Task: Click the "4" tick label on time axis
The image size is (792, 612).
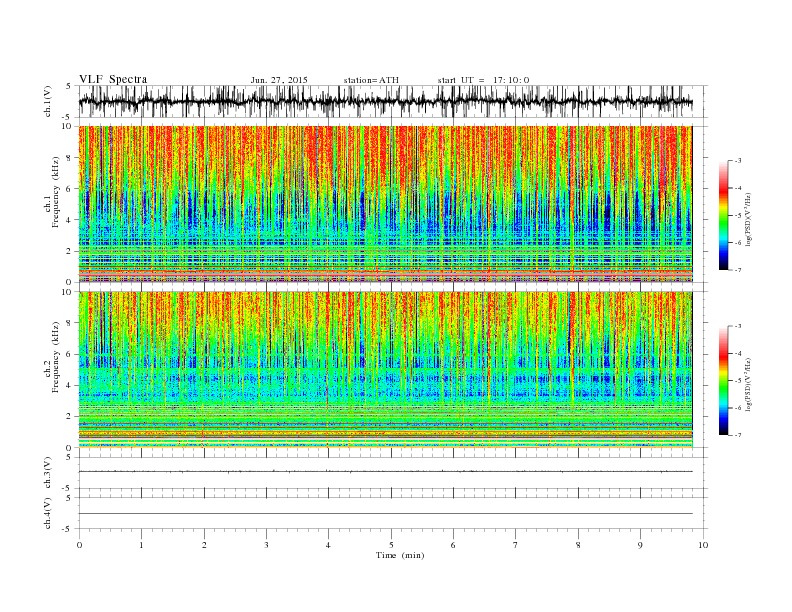Action: [329, 545]
